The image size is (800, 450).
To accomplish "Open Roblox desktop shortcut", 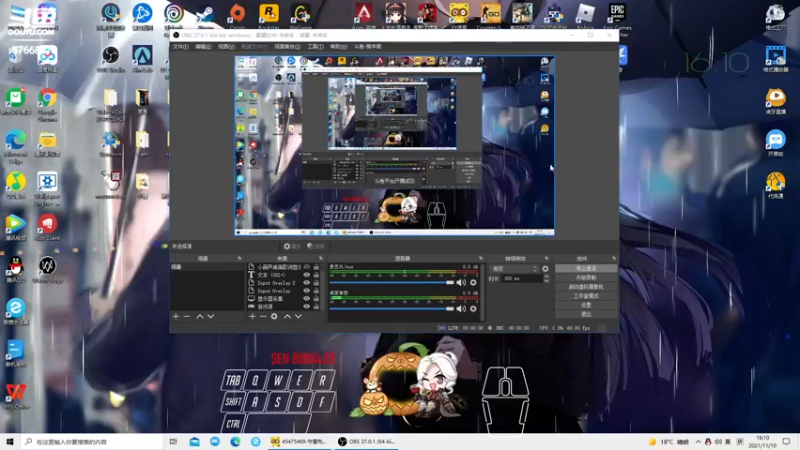I will click(585, 16).
